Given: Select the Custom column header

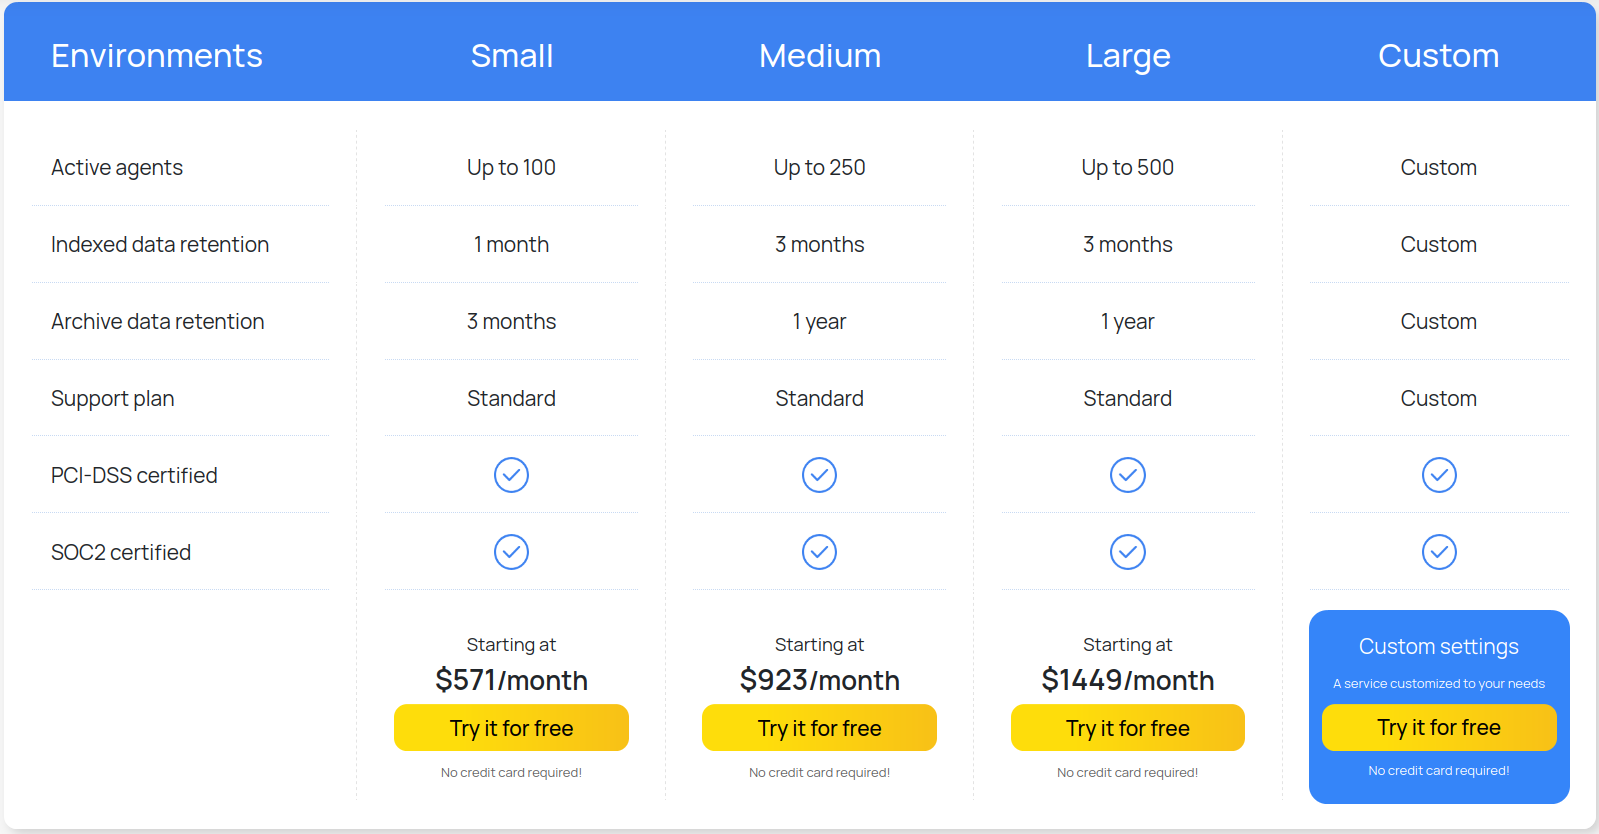Looking at the screenshot, I should click(x=1438, y=56).
